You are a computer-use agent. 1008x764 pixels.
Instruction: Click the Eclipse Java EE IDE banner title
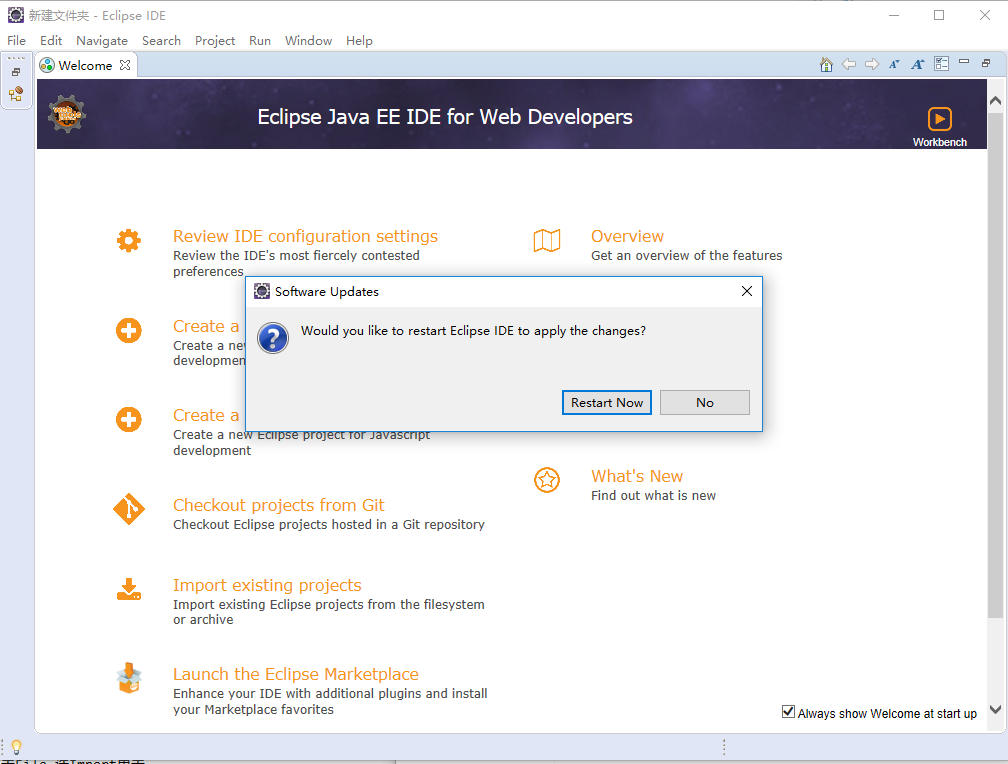pyautogui.click(x=445, y=116)
